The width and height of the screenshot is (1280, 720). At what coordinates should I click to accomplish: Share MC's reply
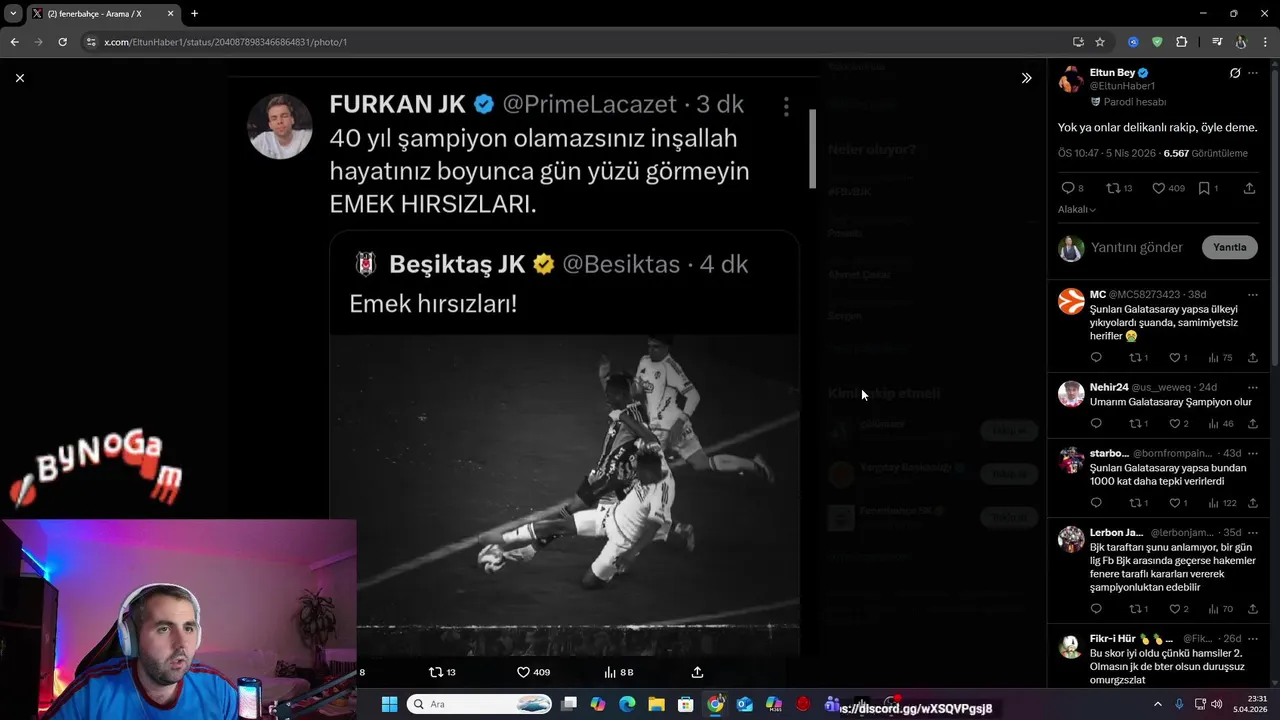1252,358
